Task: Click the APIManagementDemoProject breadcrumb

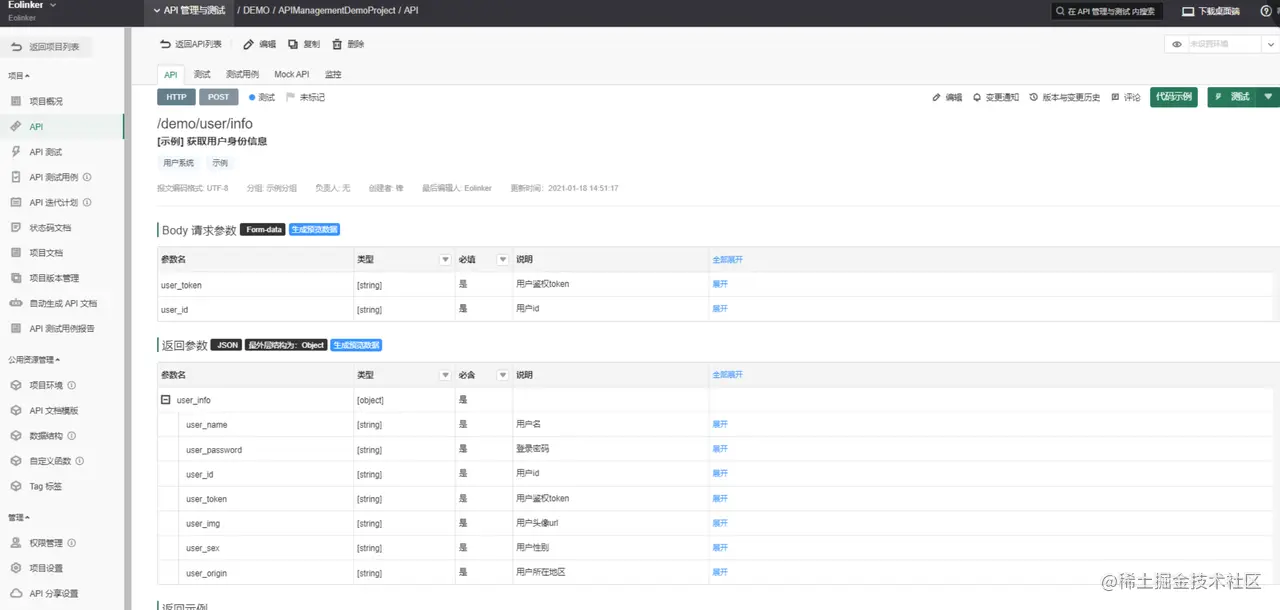Action: tap(337, 9)
